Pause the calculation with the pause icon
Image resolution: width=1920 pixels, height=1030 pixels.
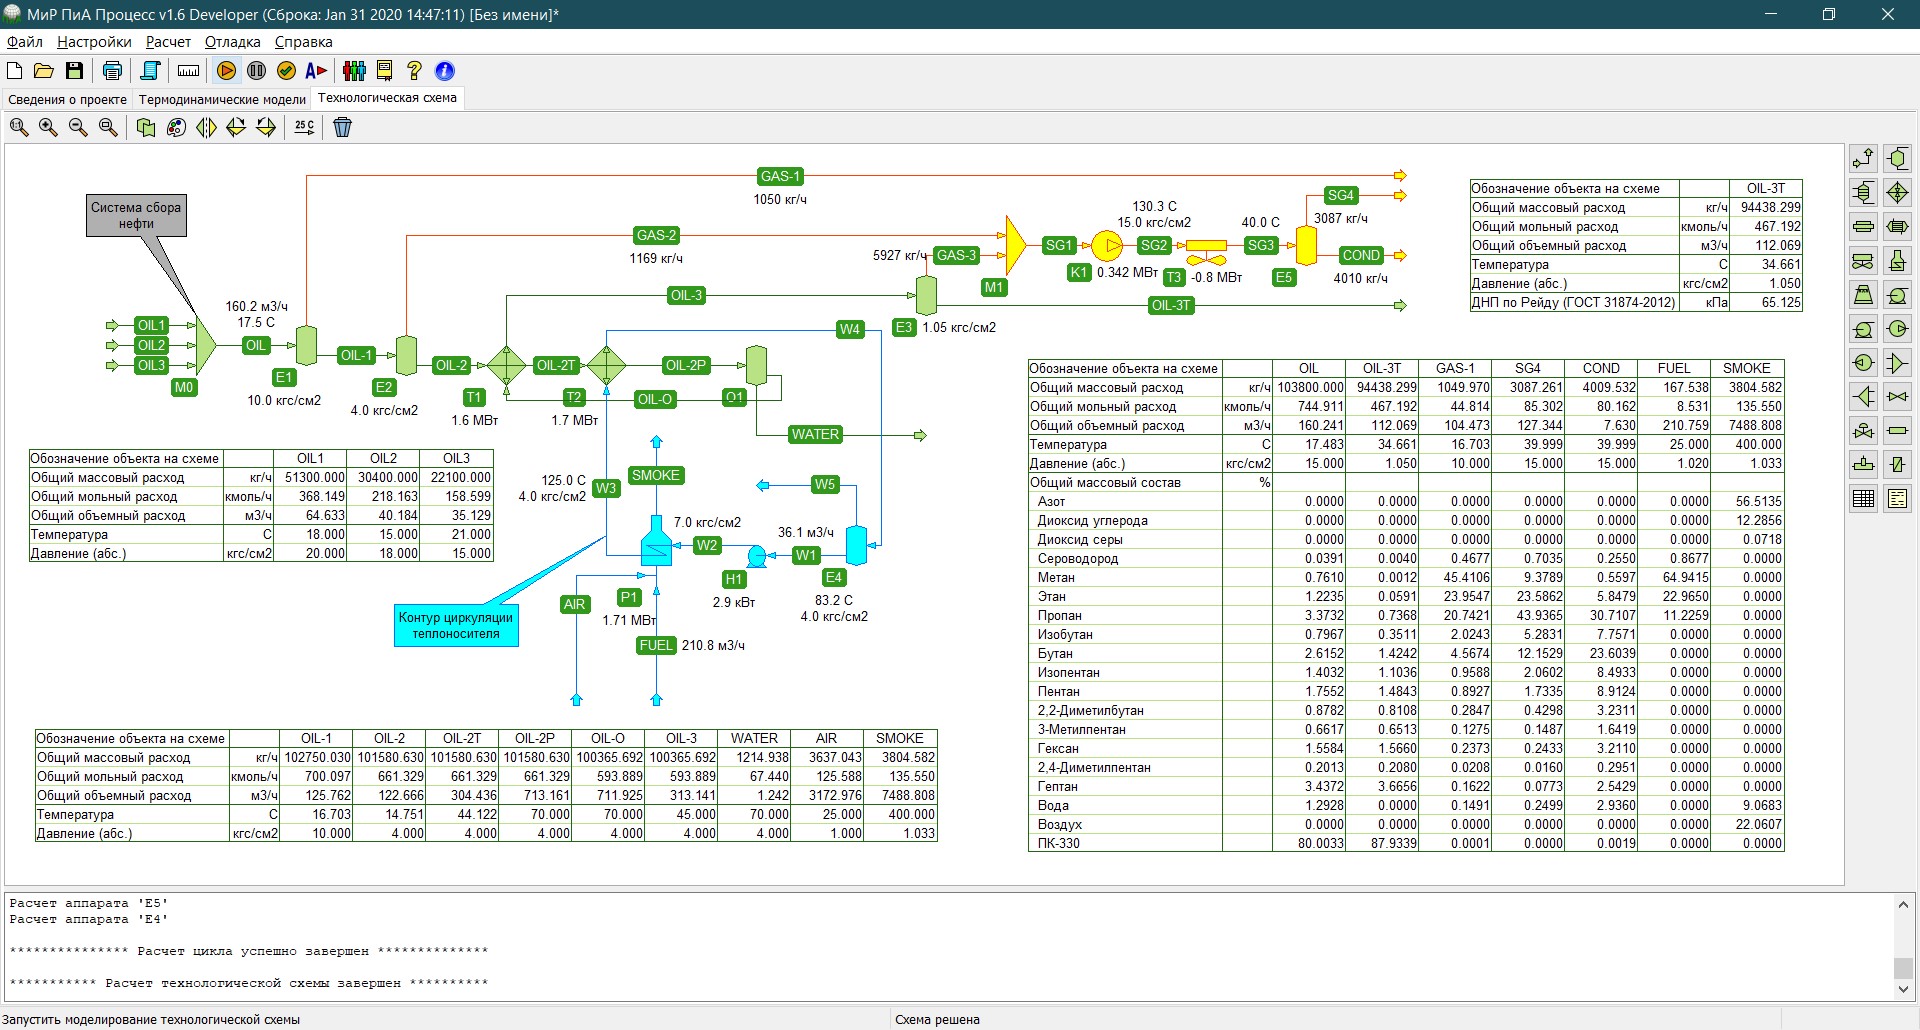coord(257,71)
